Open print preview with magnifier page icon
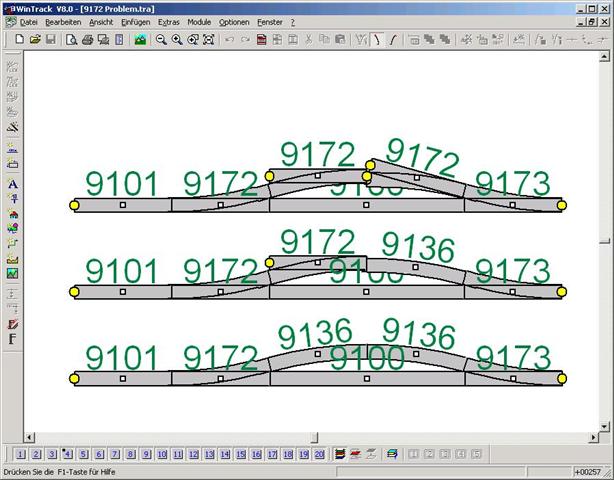 click(71, 39)
